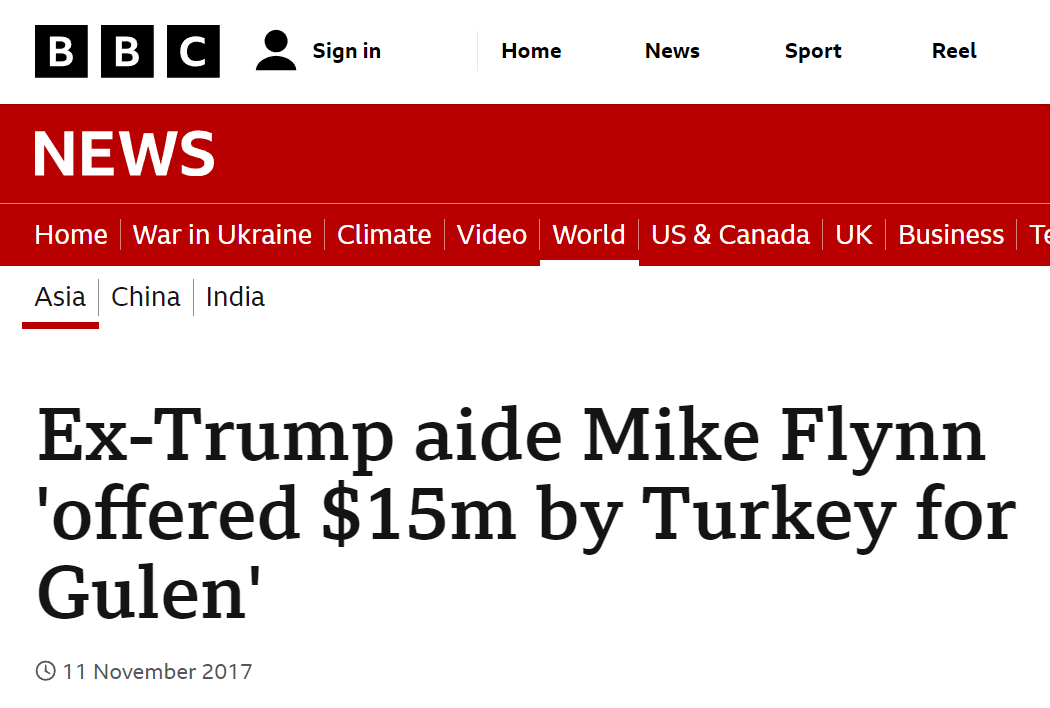The image size is (1050, 708).
Task: Open the India sub-section
Action: 235,297
